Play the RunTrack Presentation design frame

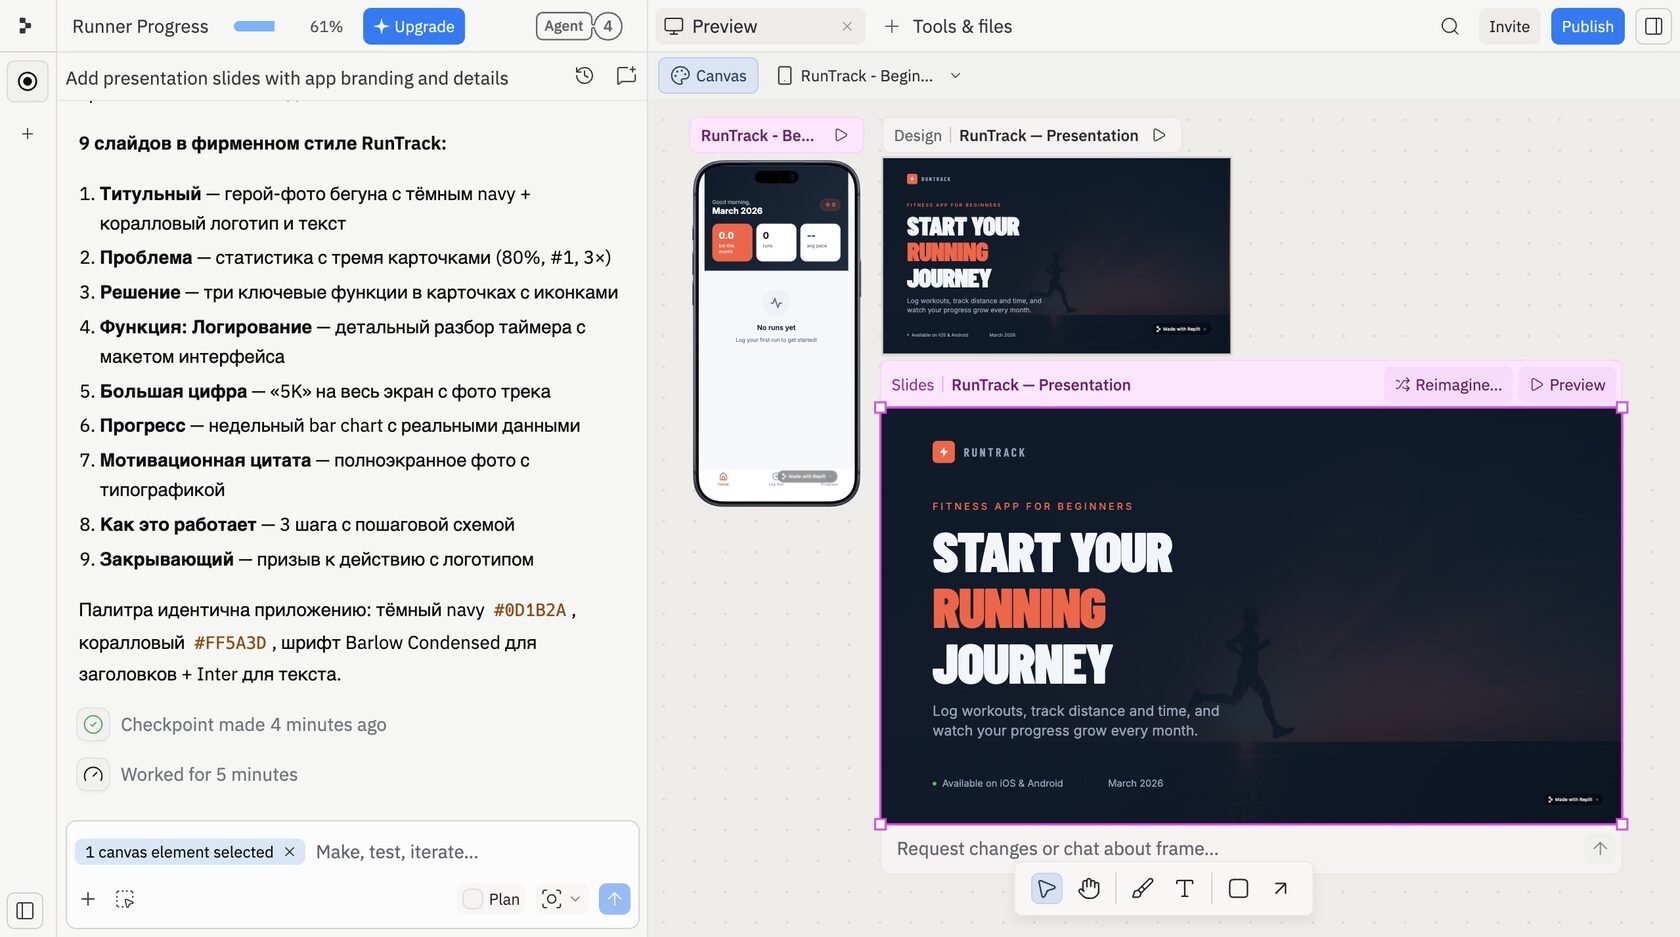1159,135
